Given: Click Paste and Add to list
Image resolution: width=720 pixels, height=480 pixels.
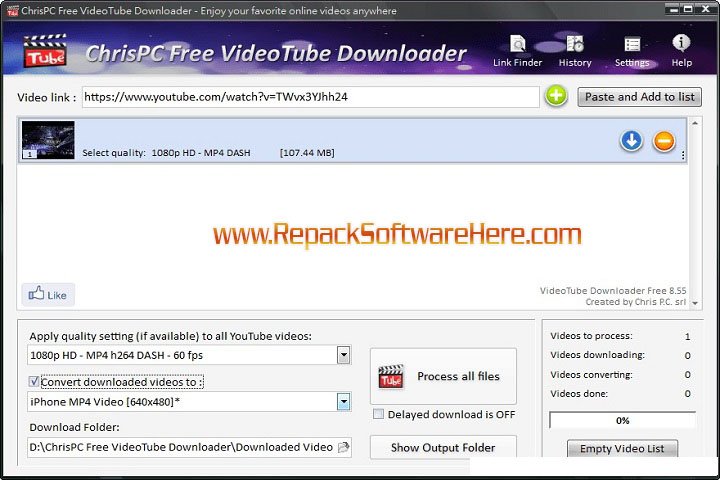Looking at the screenshot, I should click(x=639, y=97).
